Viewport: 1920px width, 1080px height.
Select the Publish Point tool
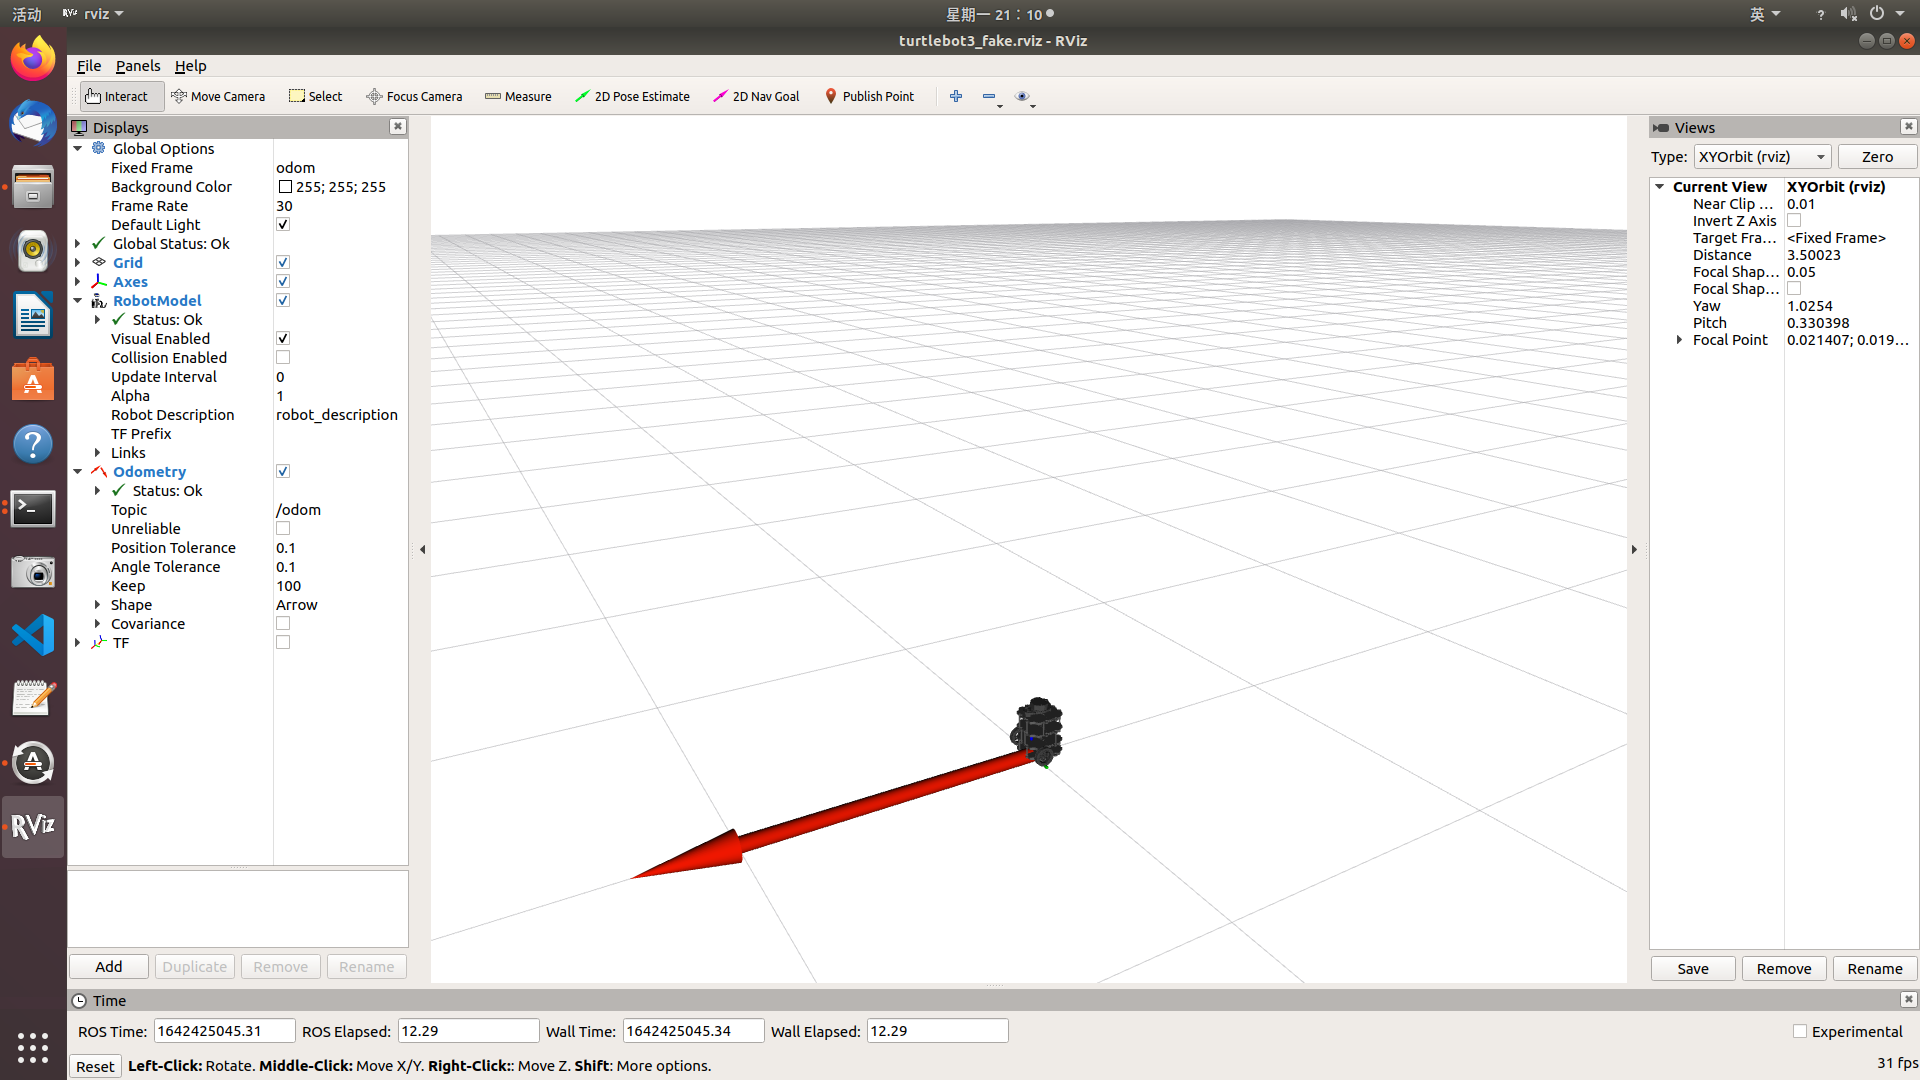click(869, 96)
